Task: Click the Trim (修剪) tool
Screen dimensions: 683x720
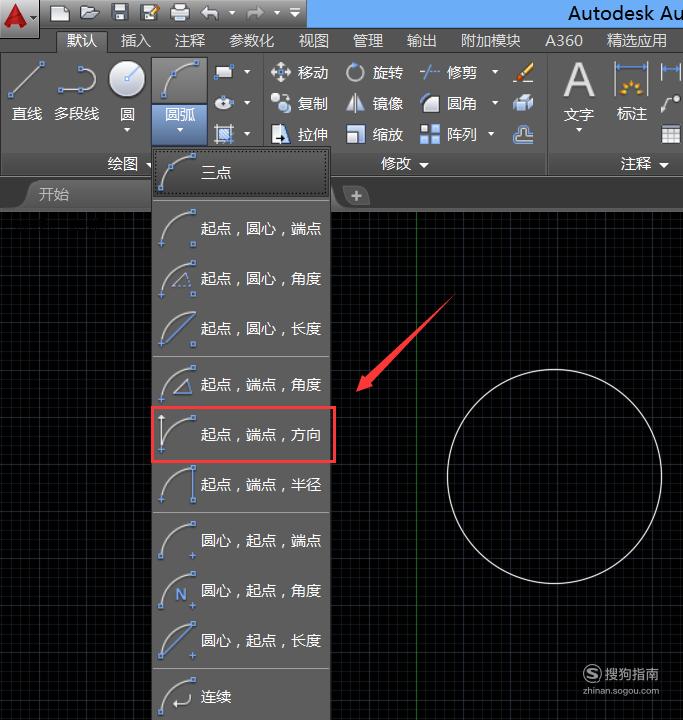Action: (x=448, y=72)
